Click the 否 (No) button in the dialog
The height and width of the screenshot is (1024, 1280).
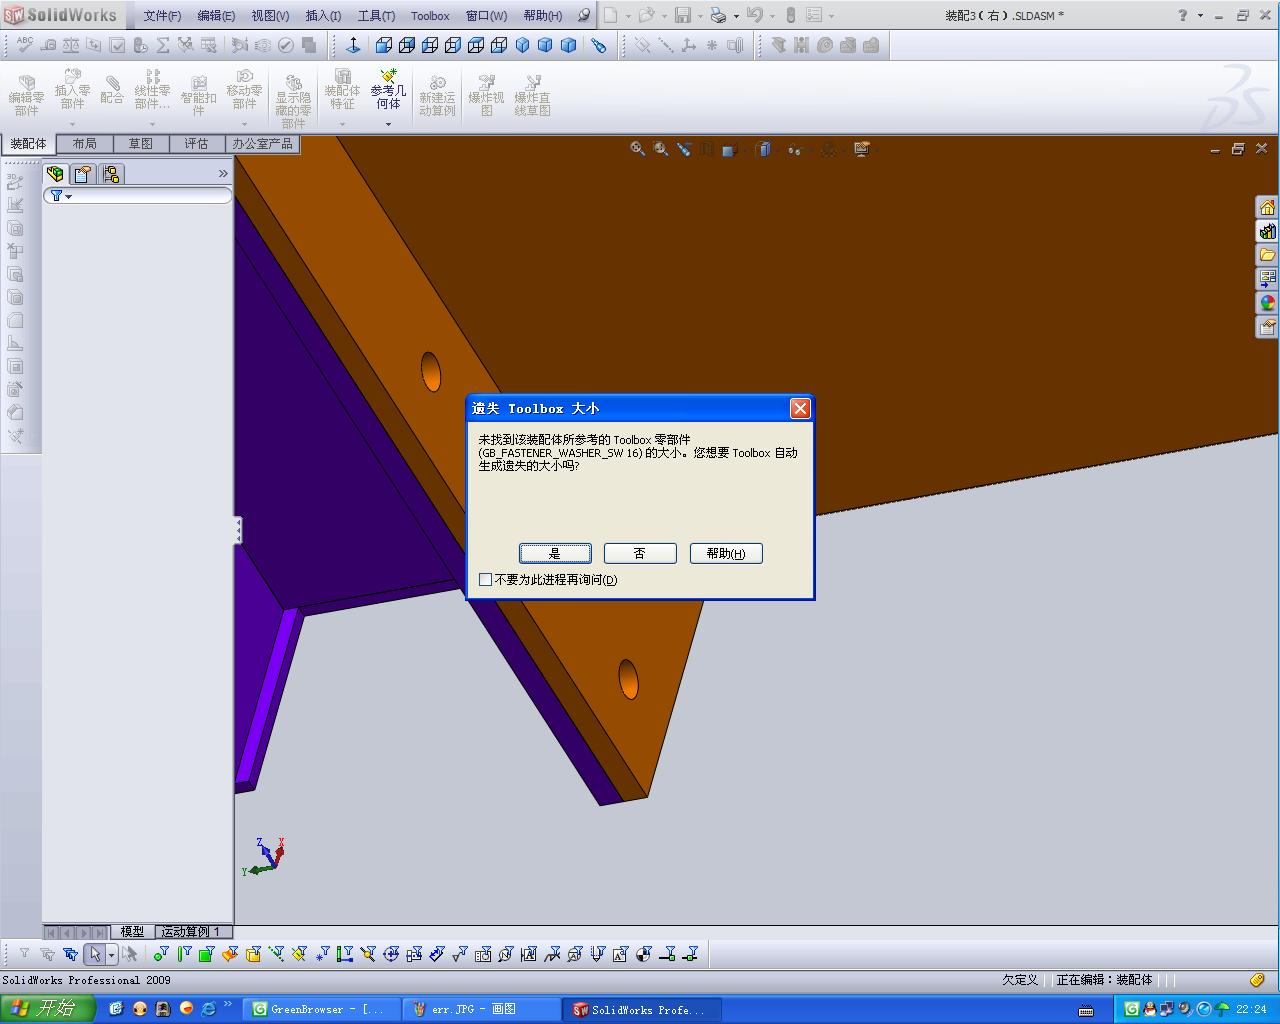click(x=640, y=553)
